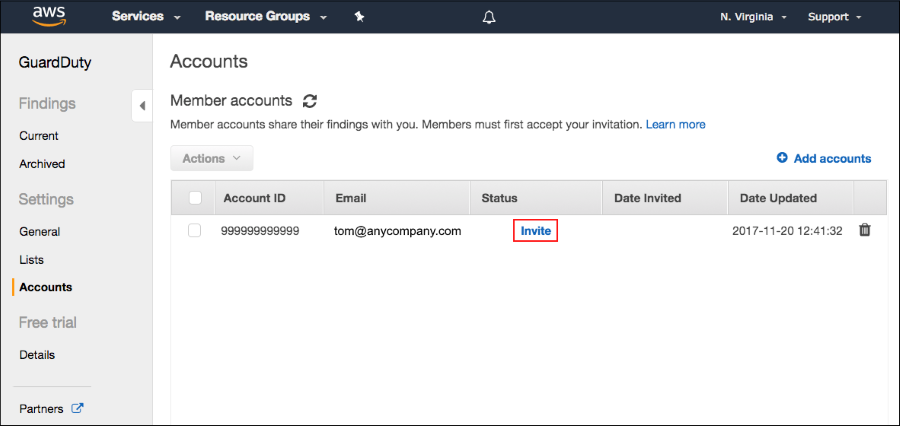This screenshot has width=900, height=426.
Task: Open the Lists settings page
Action: tap(32, 260)
